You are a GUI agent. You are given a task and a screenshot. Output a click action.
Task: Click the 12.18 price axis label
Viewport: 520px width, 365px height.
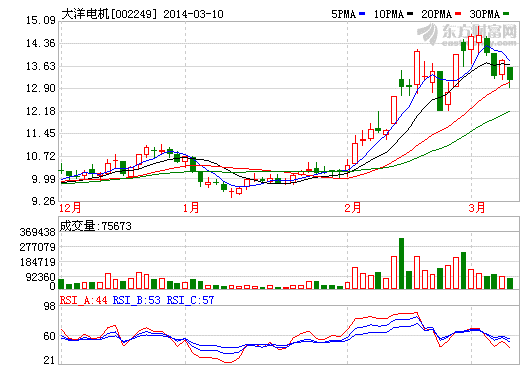click(41, 111)
